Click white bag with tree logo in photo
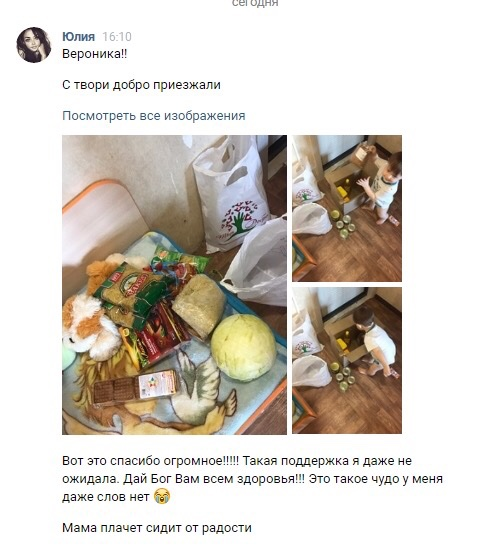 232,195
